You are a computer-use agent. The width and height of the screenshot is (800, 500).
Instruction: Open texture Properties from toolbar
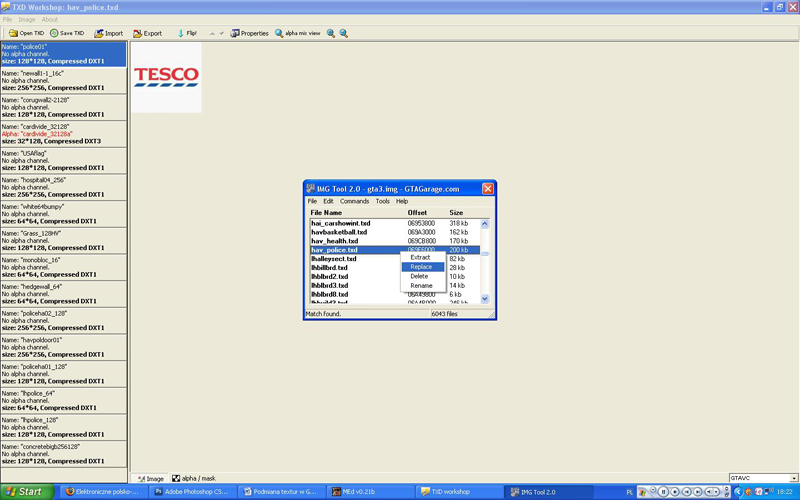[235, 33]
